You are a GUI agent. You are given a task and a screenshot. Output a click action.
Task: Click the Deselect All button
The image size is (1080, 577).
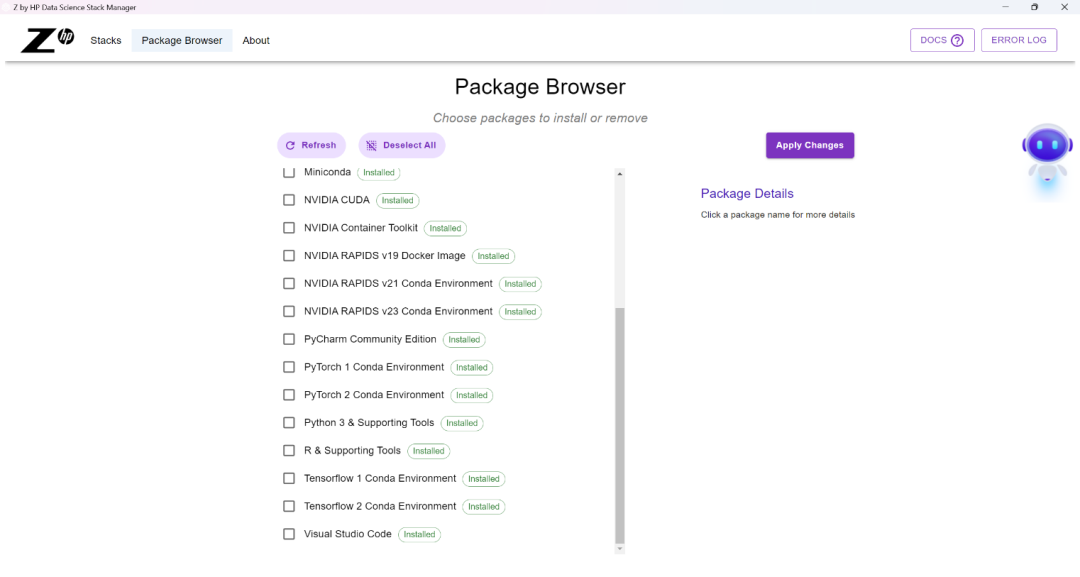tap(402, 145)
